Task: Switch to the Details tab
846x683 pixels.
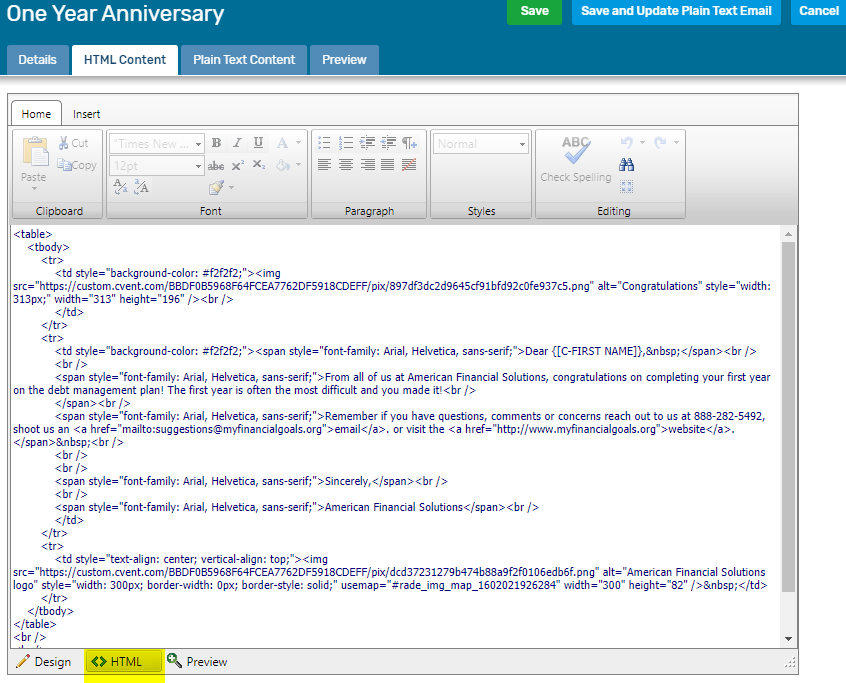Action: click(37, 60)
